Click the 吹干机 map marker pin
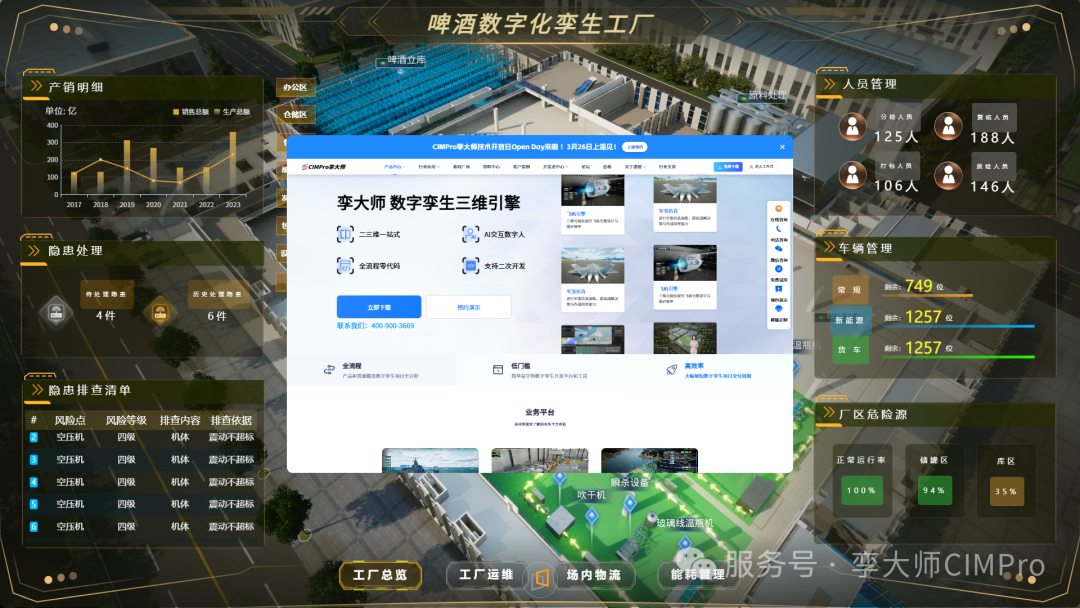Viewport: 1080px width, 608px height. click(591, 515)
